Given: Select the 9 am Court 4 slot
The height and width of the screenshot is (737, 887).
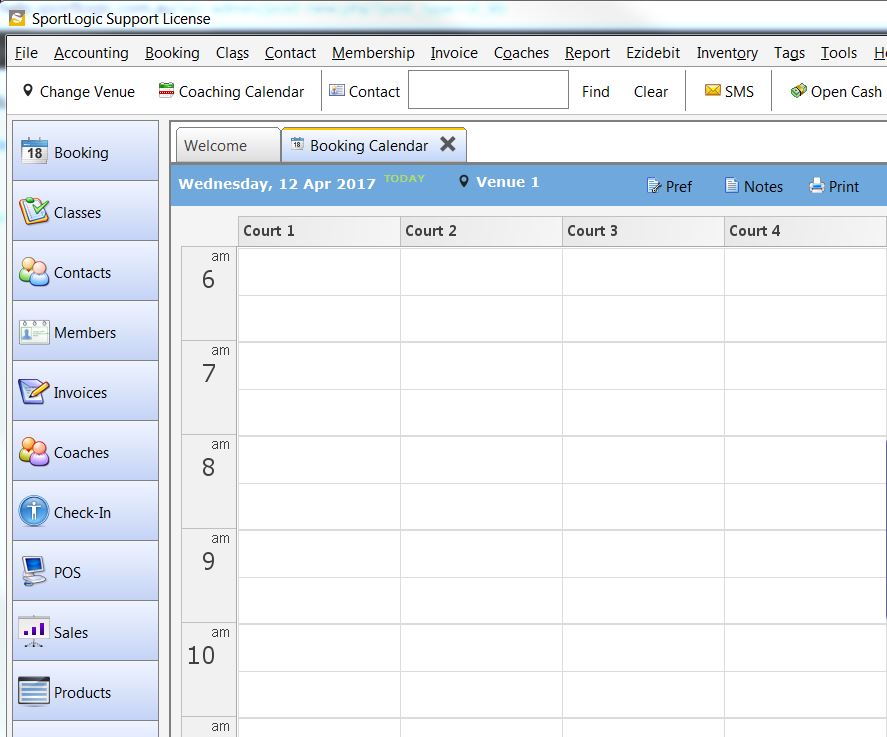Looking at the screenshot, I should point(805,553).
